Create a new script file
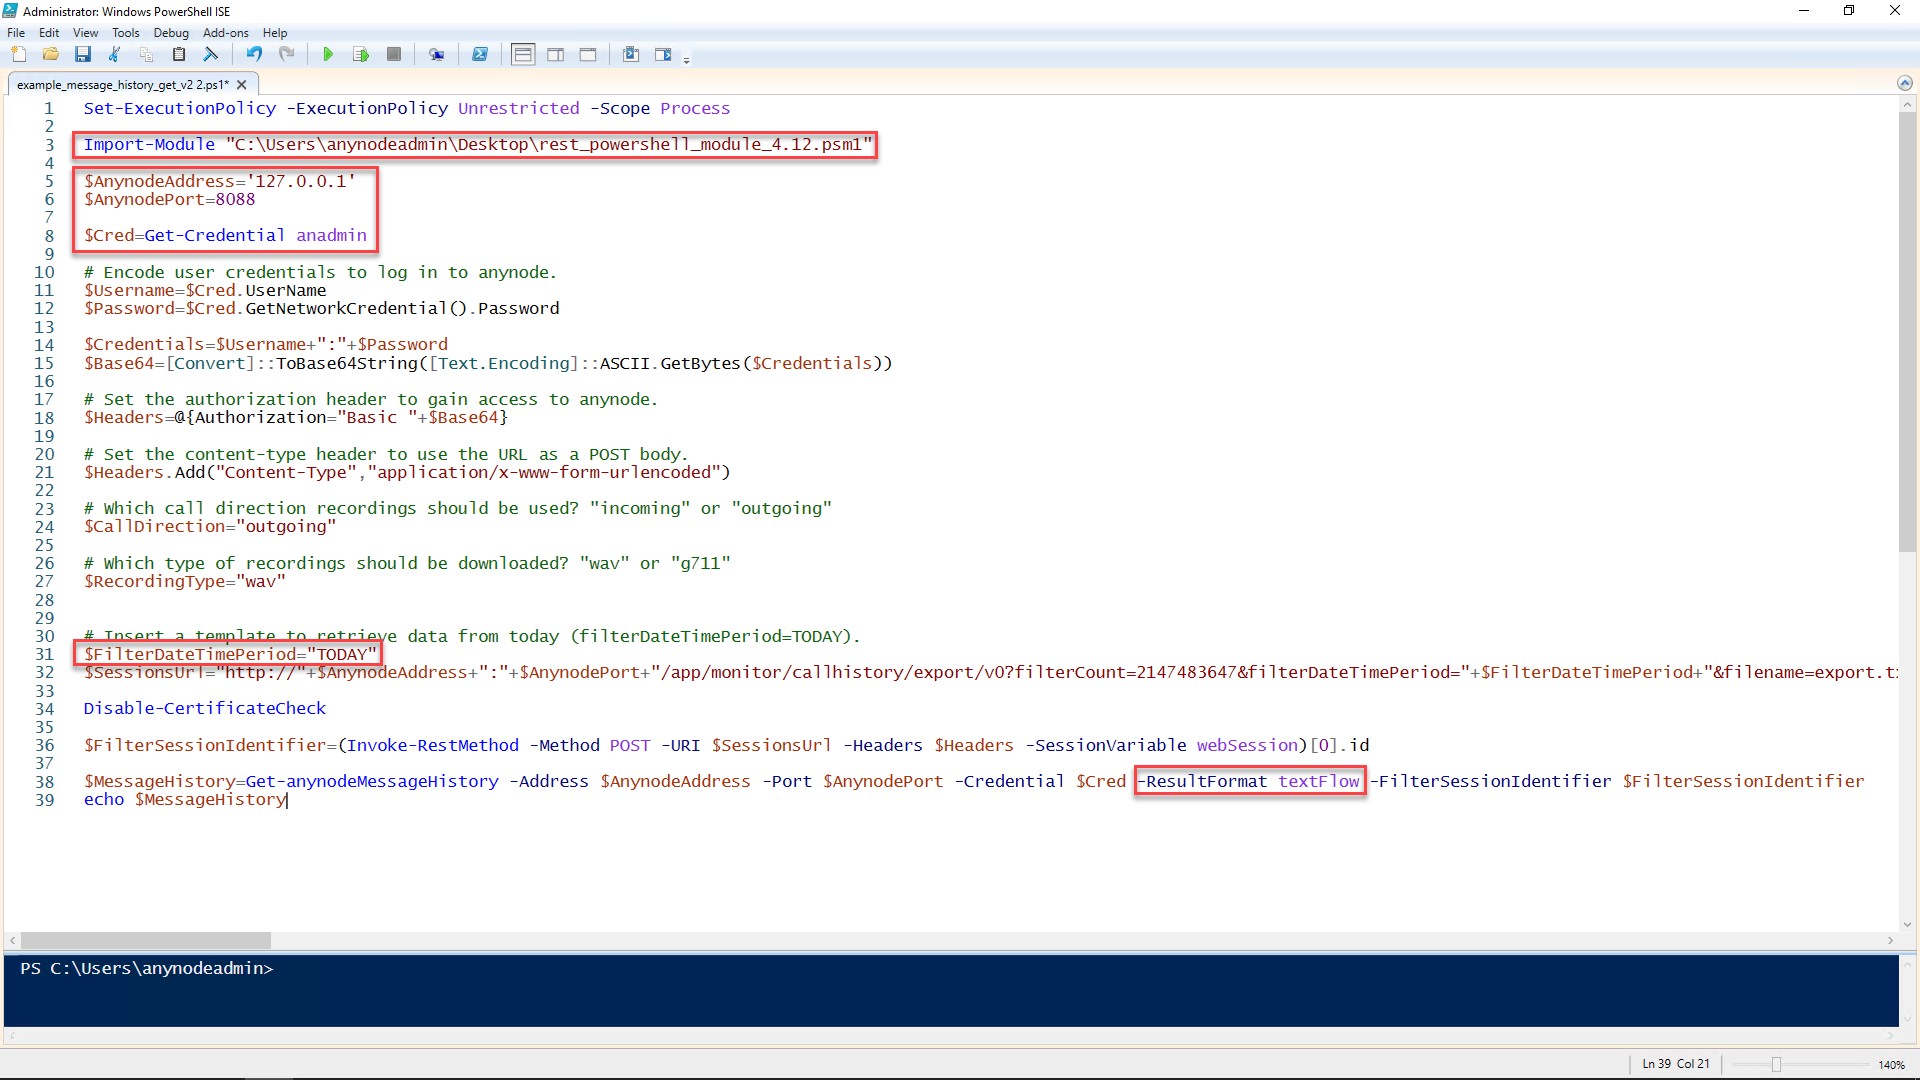 [x=19, y=54]
